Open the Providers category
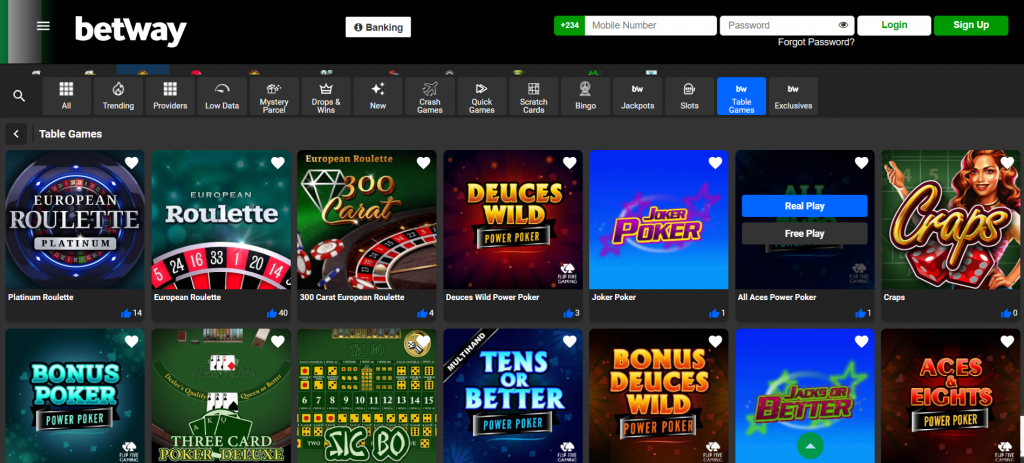 tap(170, 96)
